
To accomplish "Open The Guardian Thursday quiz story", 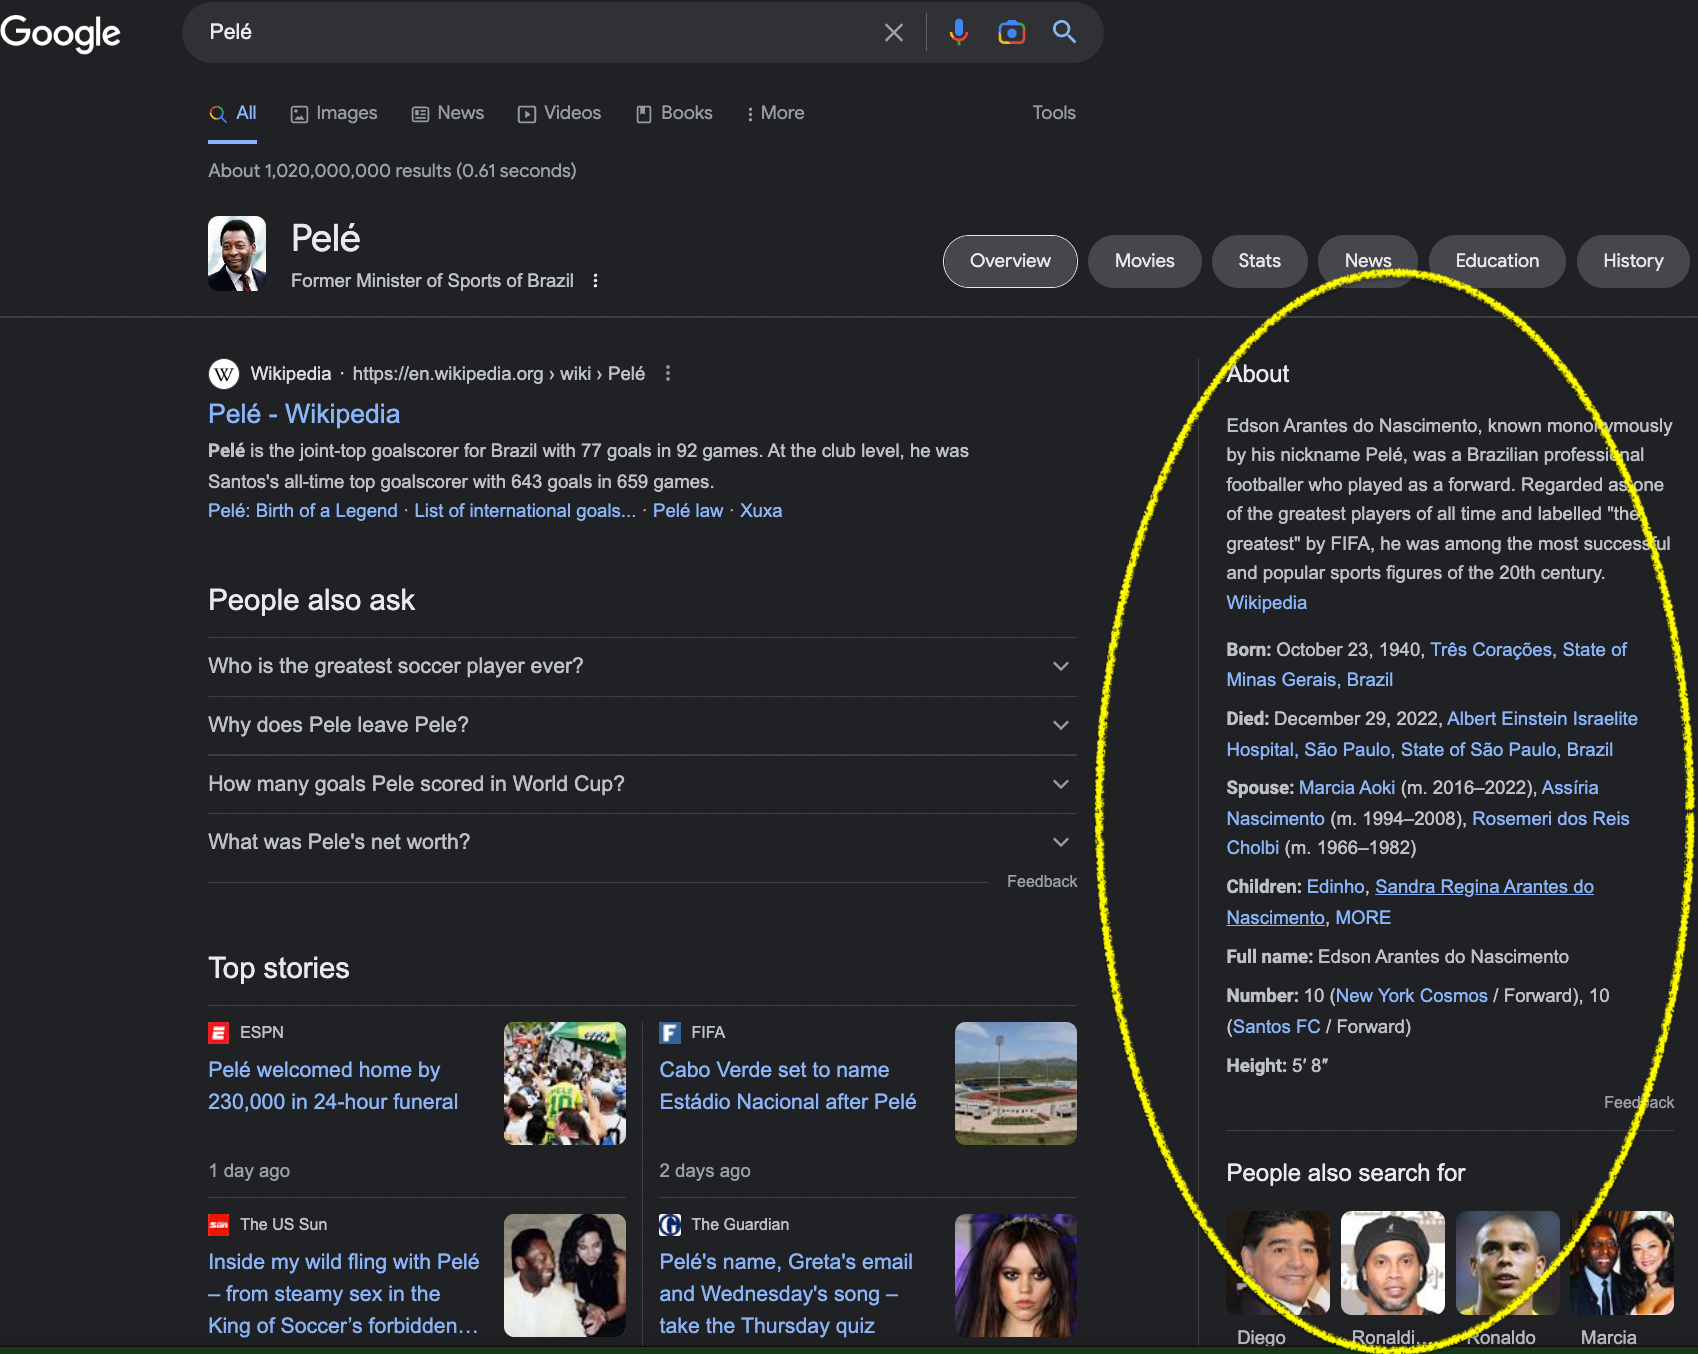I will pos(786,1294).
